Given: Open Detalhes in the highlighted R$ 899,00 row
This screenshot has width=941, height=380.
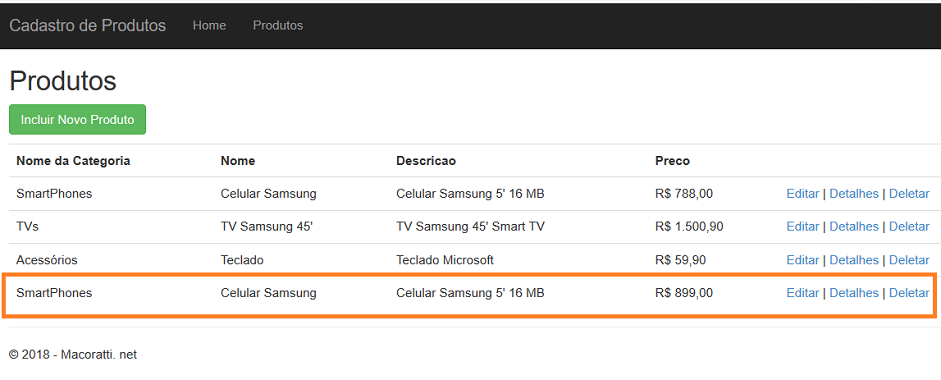Looking at the screenshot, I should [x=854, y=293].
